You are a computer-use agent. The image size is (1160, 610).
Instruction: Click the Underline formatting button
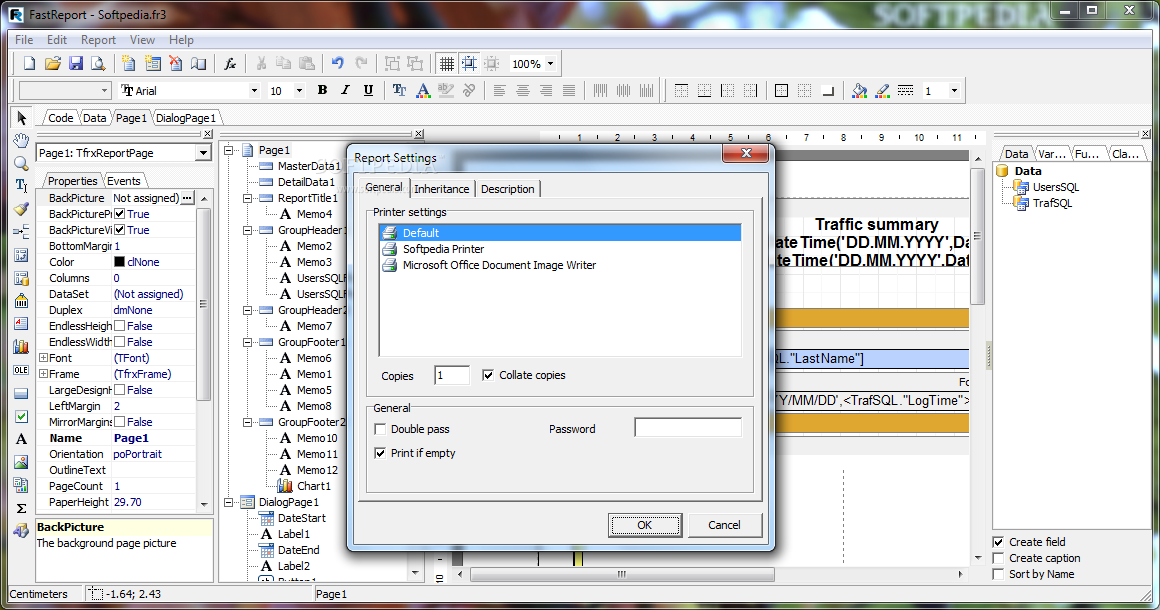click(368, 90)
